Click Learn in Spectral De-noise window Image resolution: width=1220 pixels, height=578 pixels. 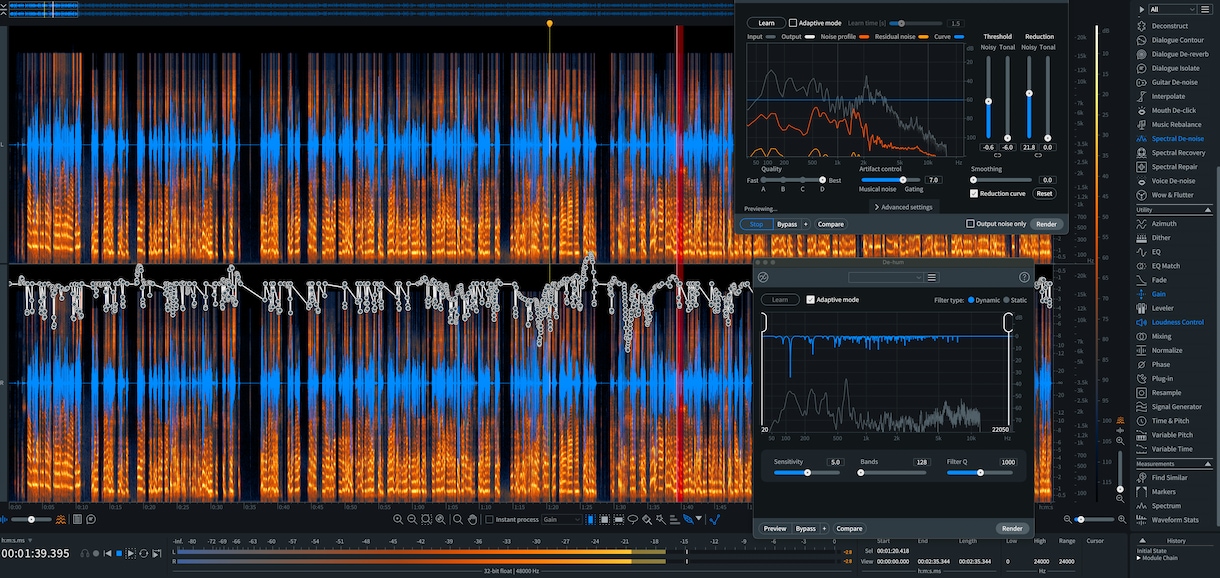[766, 23]
